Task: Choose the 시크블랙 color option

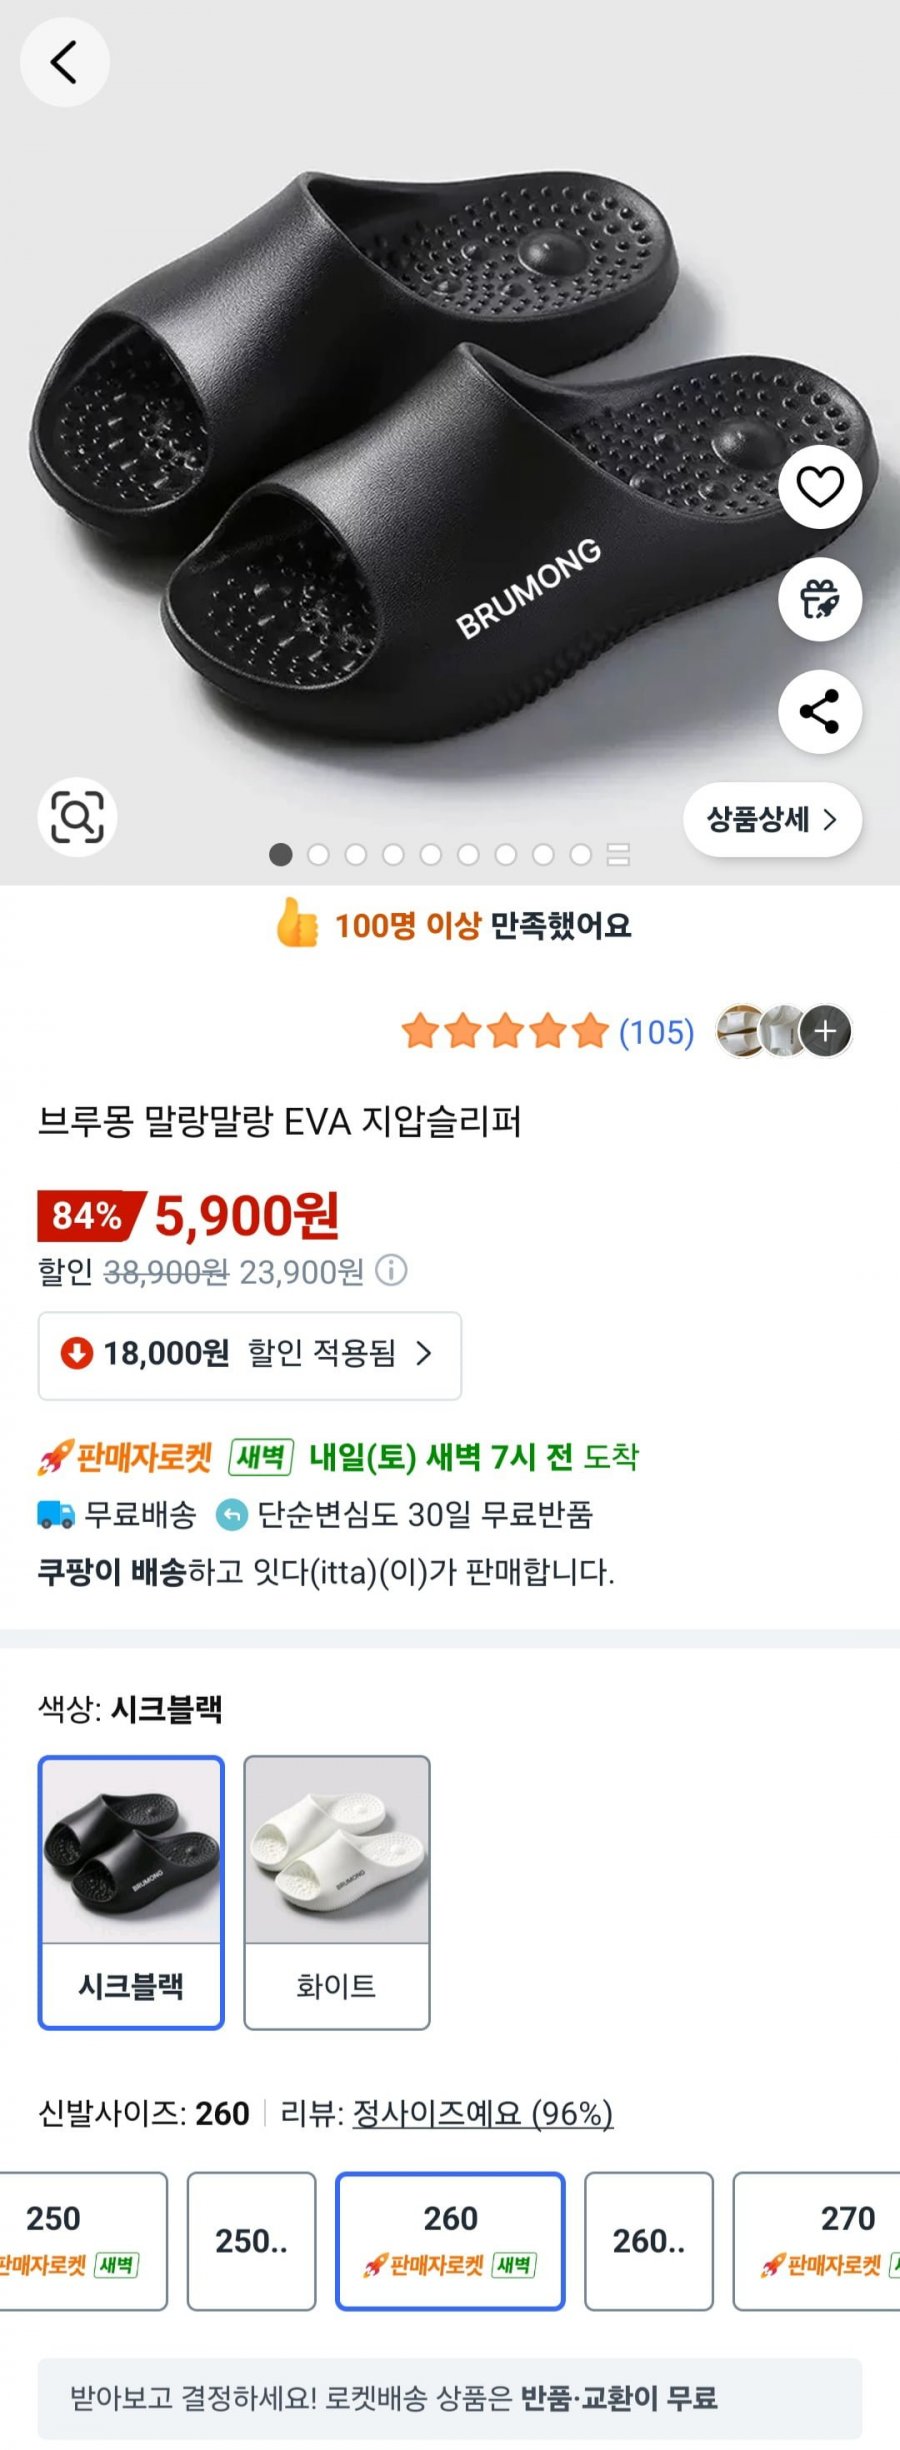Action: 131,1892
